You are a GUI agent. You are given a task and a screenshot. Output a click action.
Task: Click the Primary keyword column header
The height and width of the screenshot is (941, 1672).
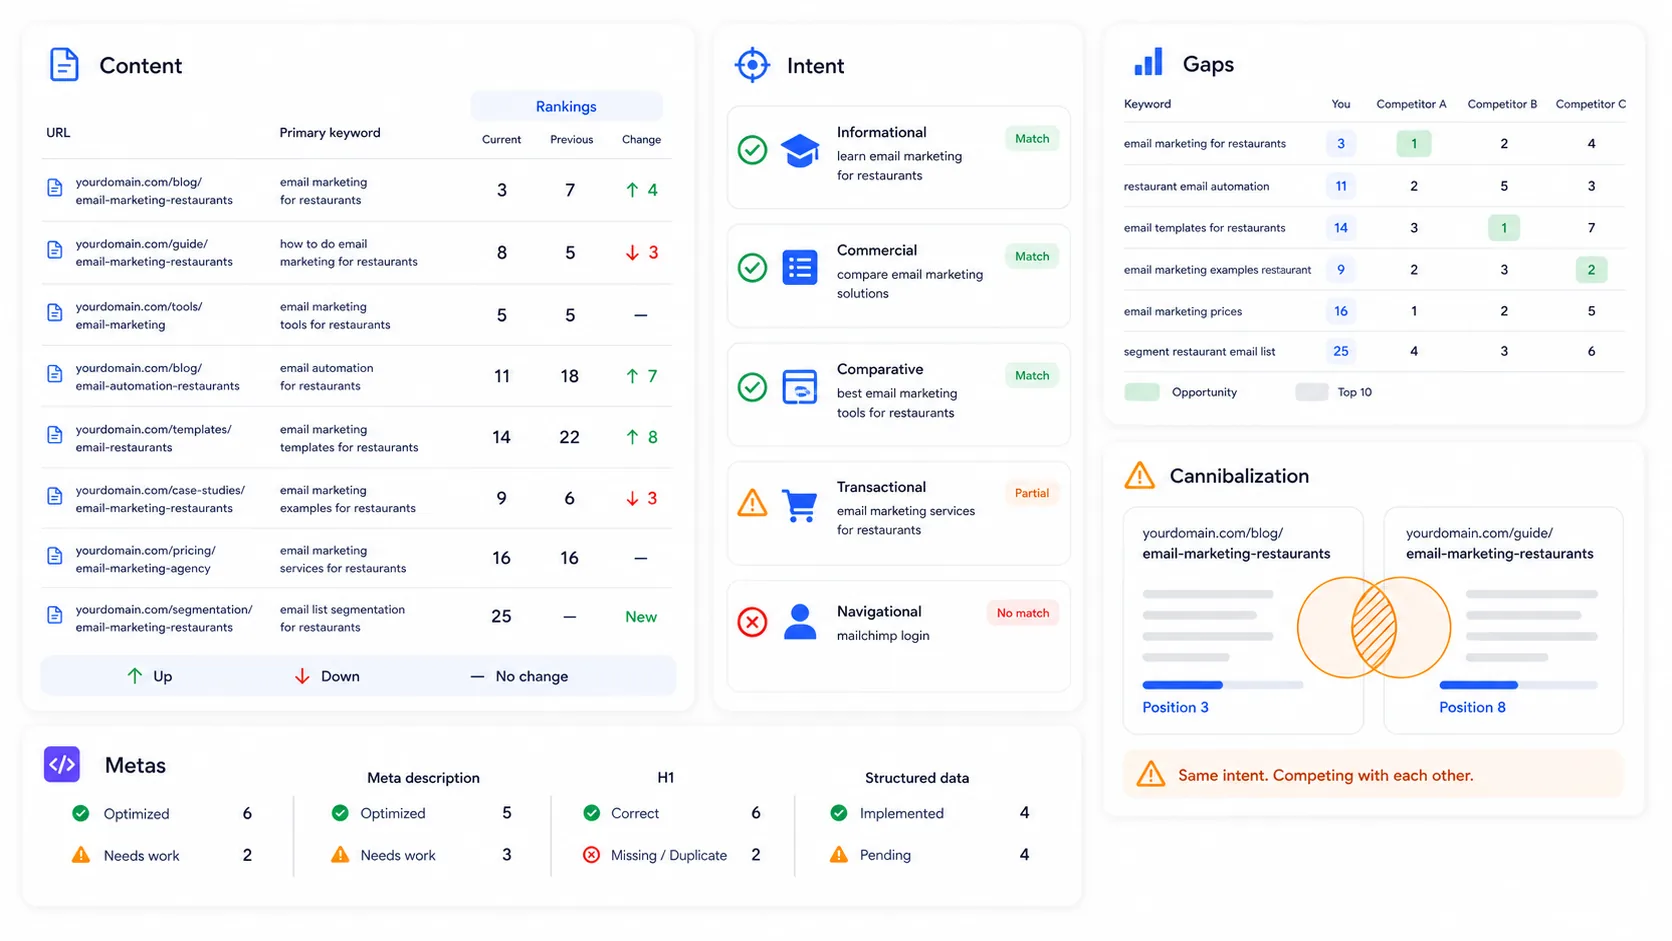pyautogui.click(x=329, y=132)
